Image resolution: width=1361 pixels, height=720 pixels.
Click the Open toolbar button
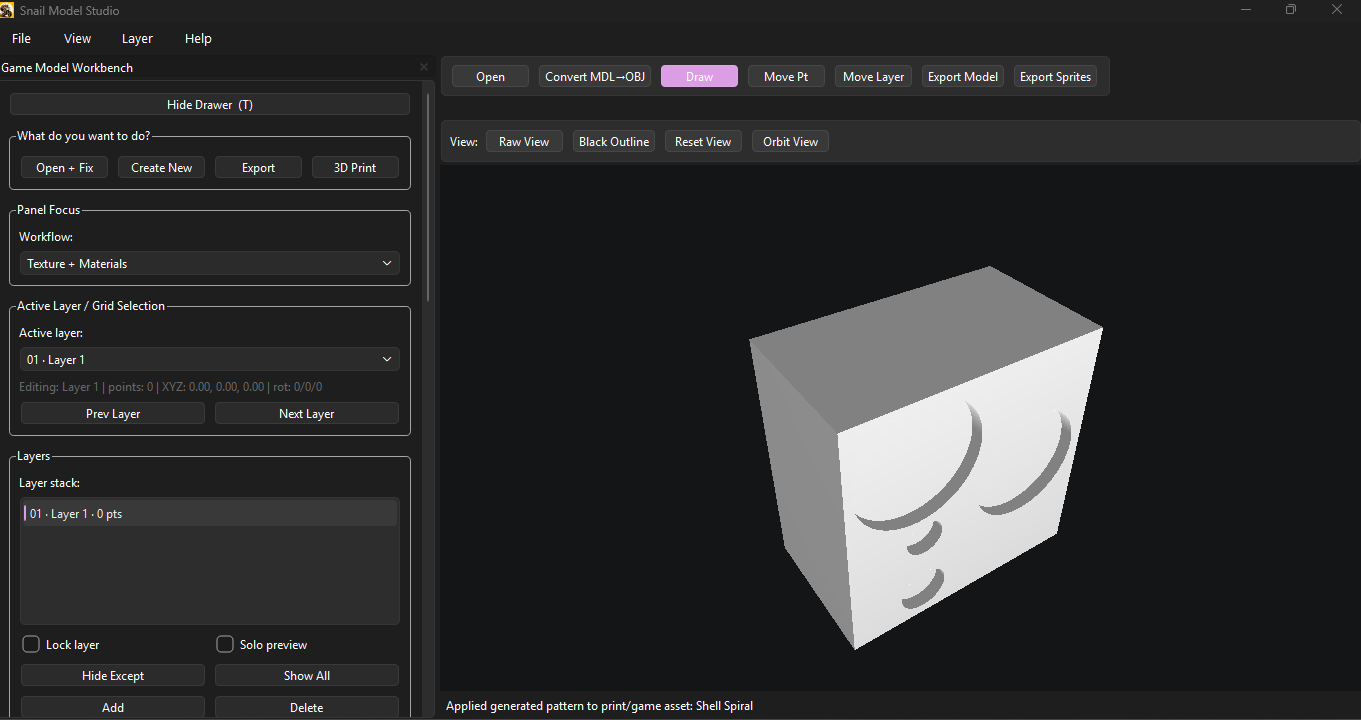[x=490, y=76]
